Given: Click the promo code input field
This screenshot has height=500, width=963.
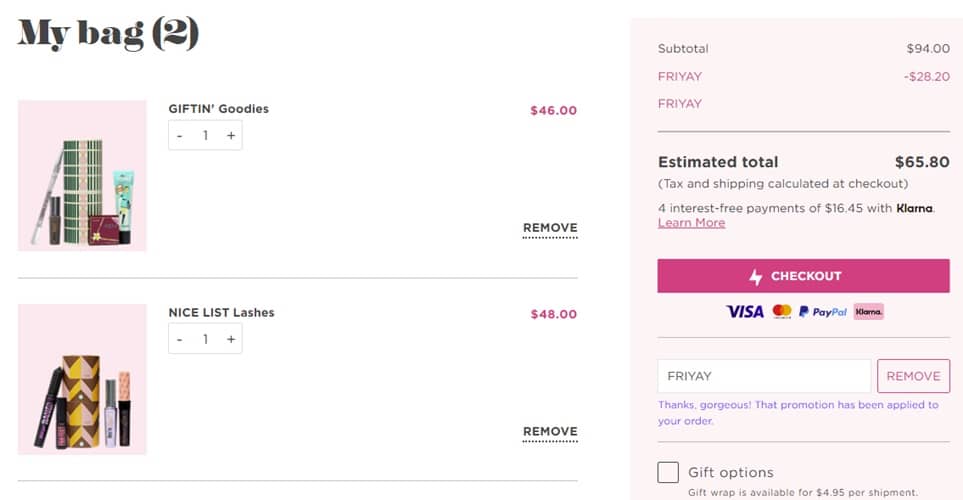Looking at the screenshot, I should [764, 376].
